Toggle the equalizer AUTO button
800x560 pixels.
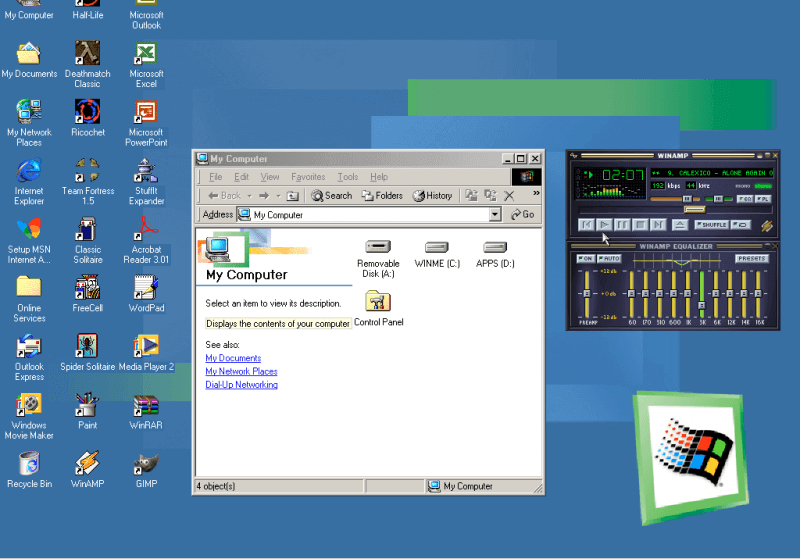click(x=609, y=259)
